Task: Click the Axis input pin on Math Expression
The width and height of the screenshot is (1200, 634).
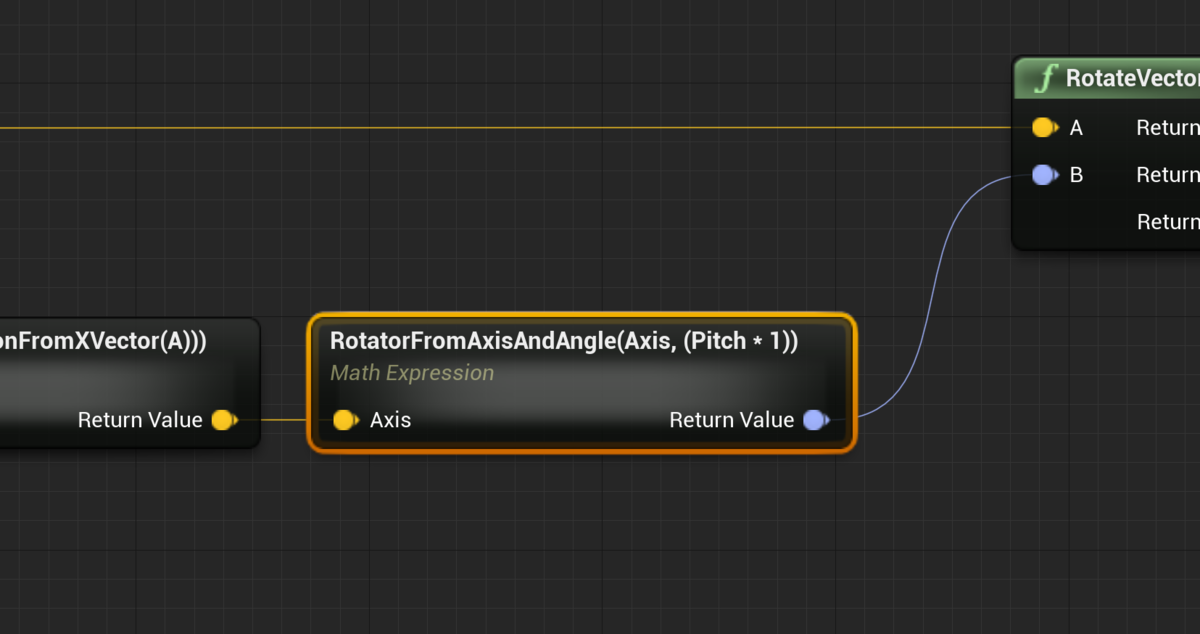Action: pos(346,420)
